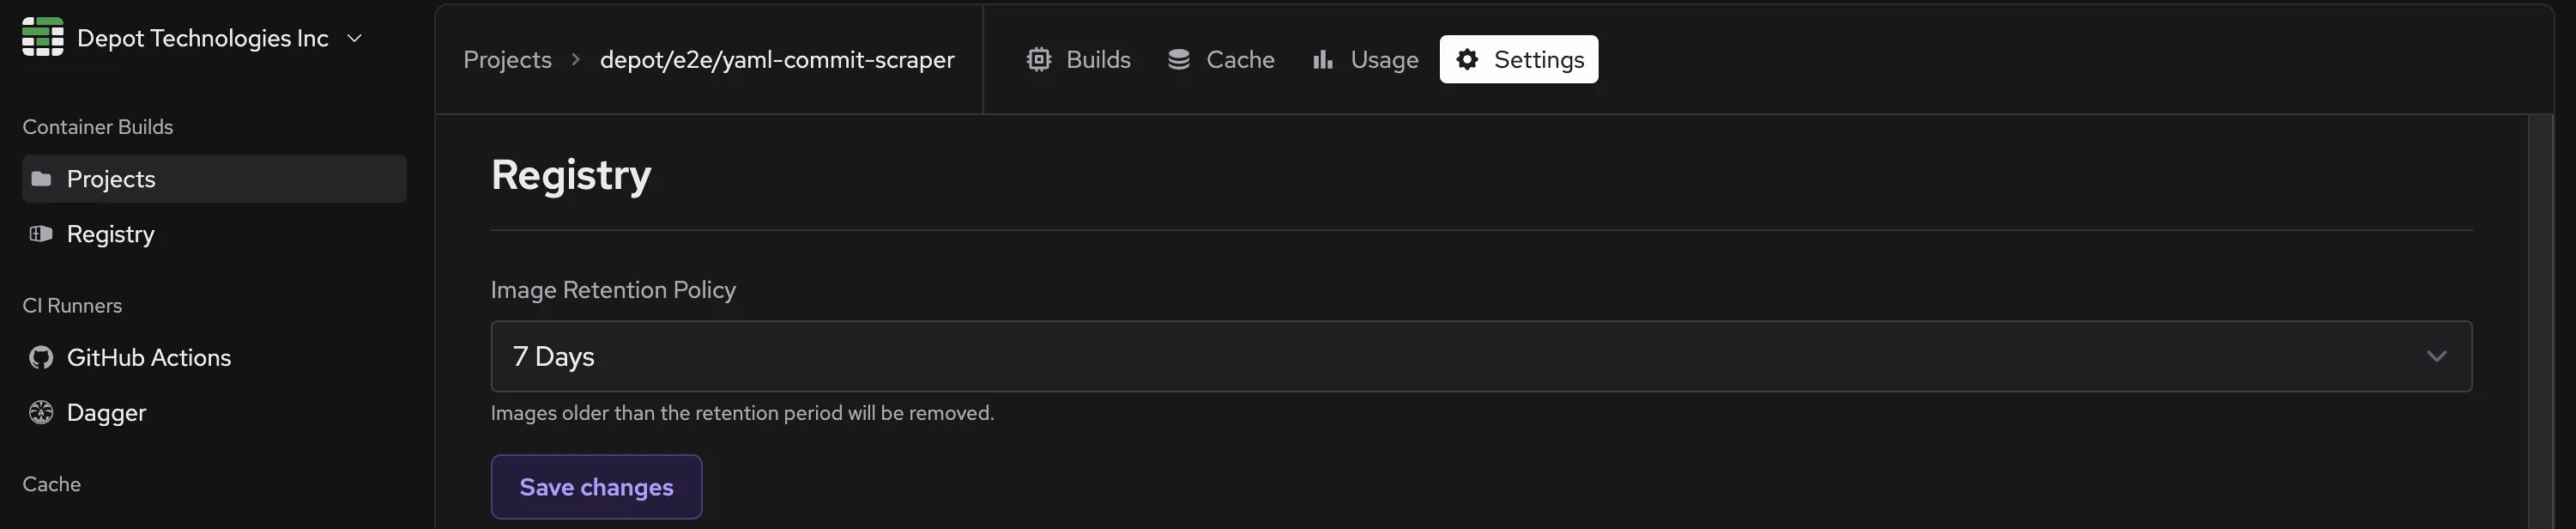The width and height of the screenshot is (2576, 529).
Task: Click the processor chip icon beside Builds
Action: pos(1039,60)
